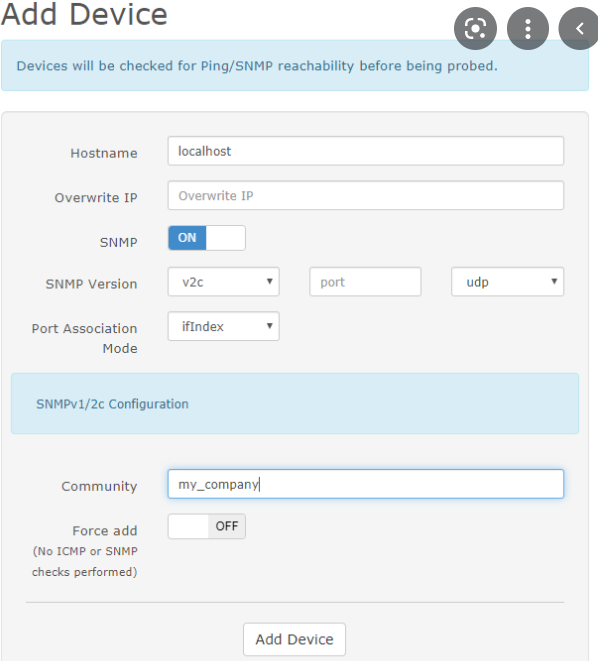The height and width of the screenshot is (661, 598).
Task: Click the visual search lens icon
Action: pos(475,29)
